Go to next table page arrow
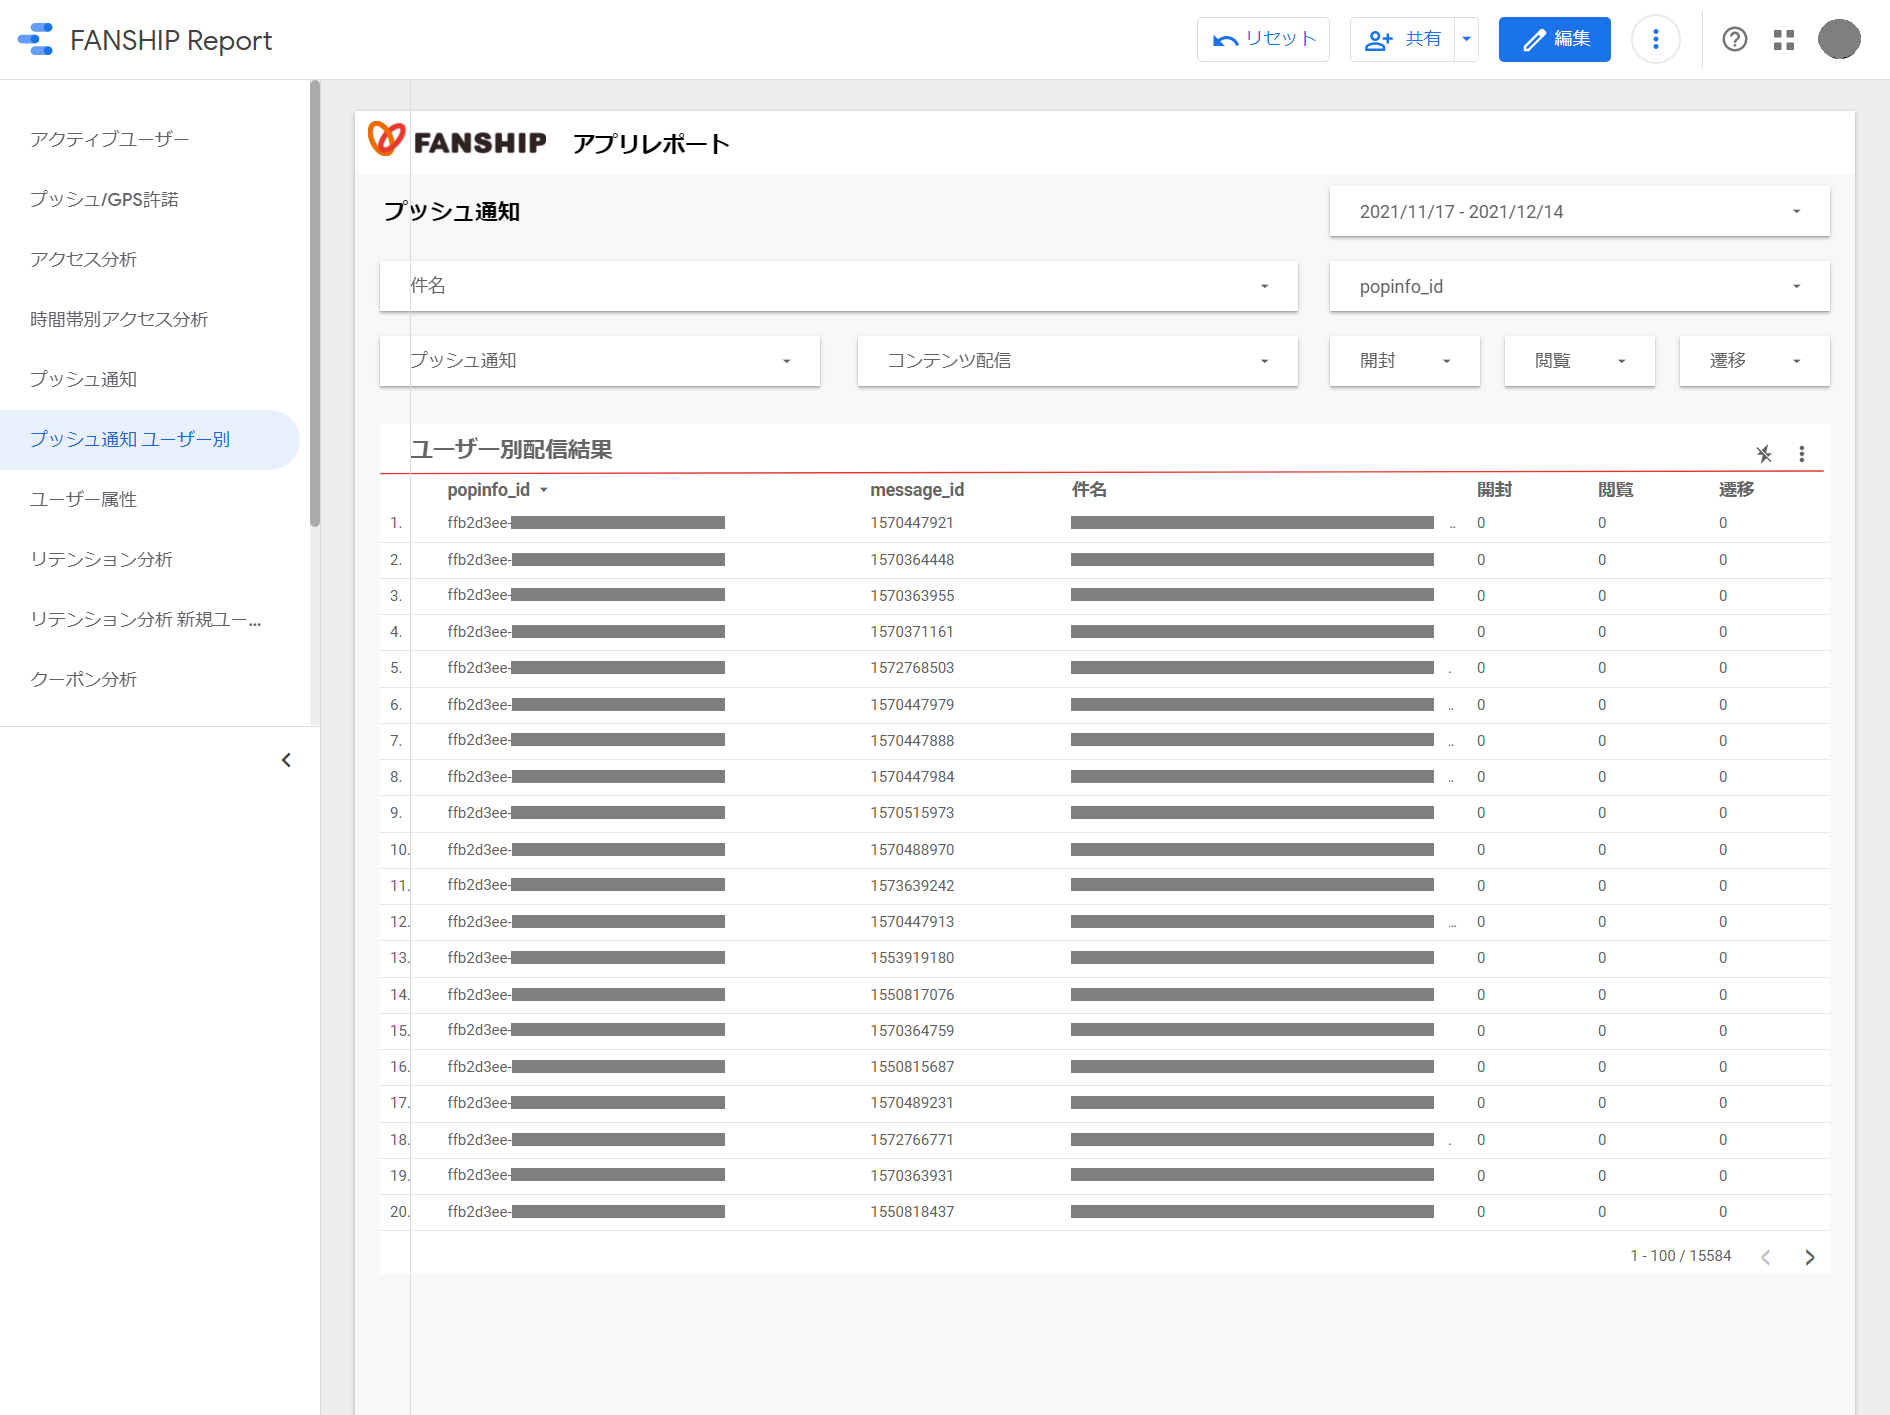This screenshot has width=1890, height=1415. pyautogui.click(x=1809, y=1257)
